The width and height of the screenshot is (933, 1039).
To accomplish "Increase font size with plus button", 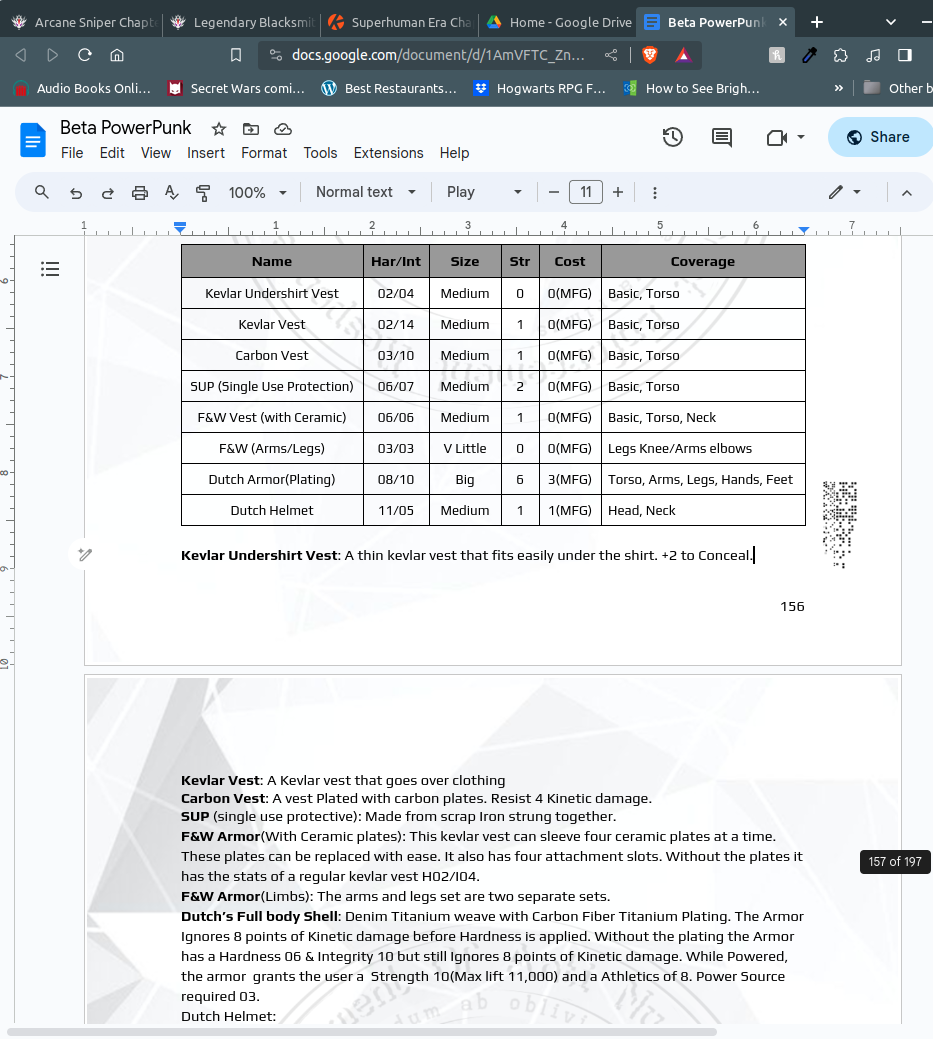I will coord(618,192).
